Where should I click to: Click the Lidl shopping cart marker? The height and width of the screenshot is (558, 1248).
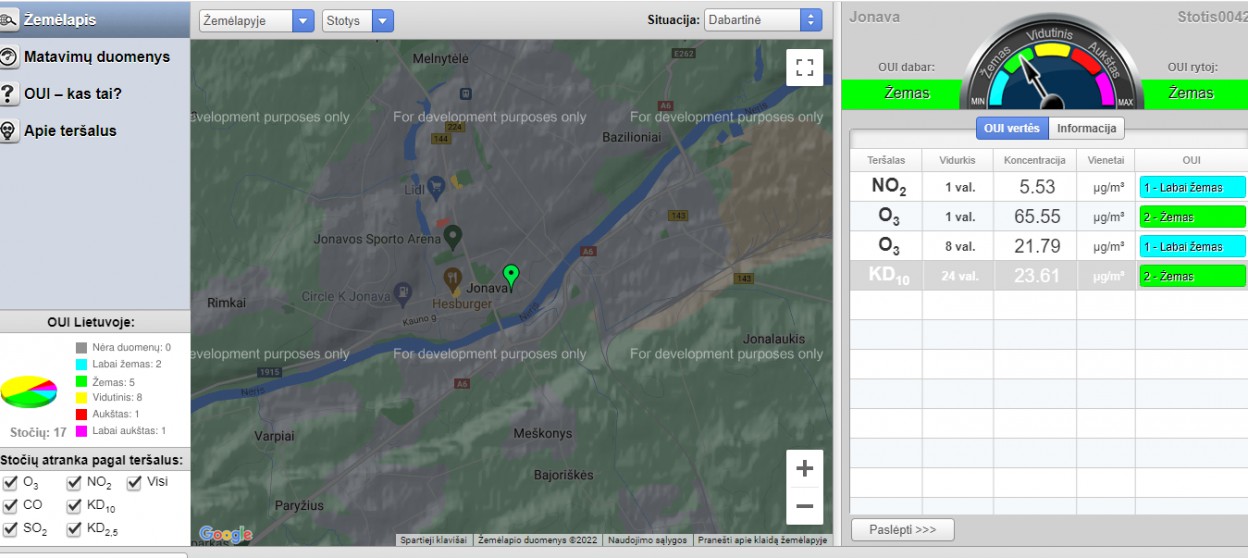pos(436,186)
